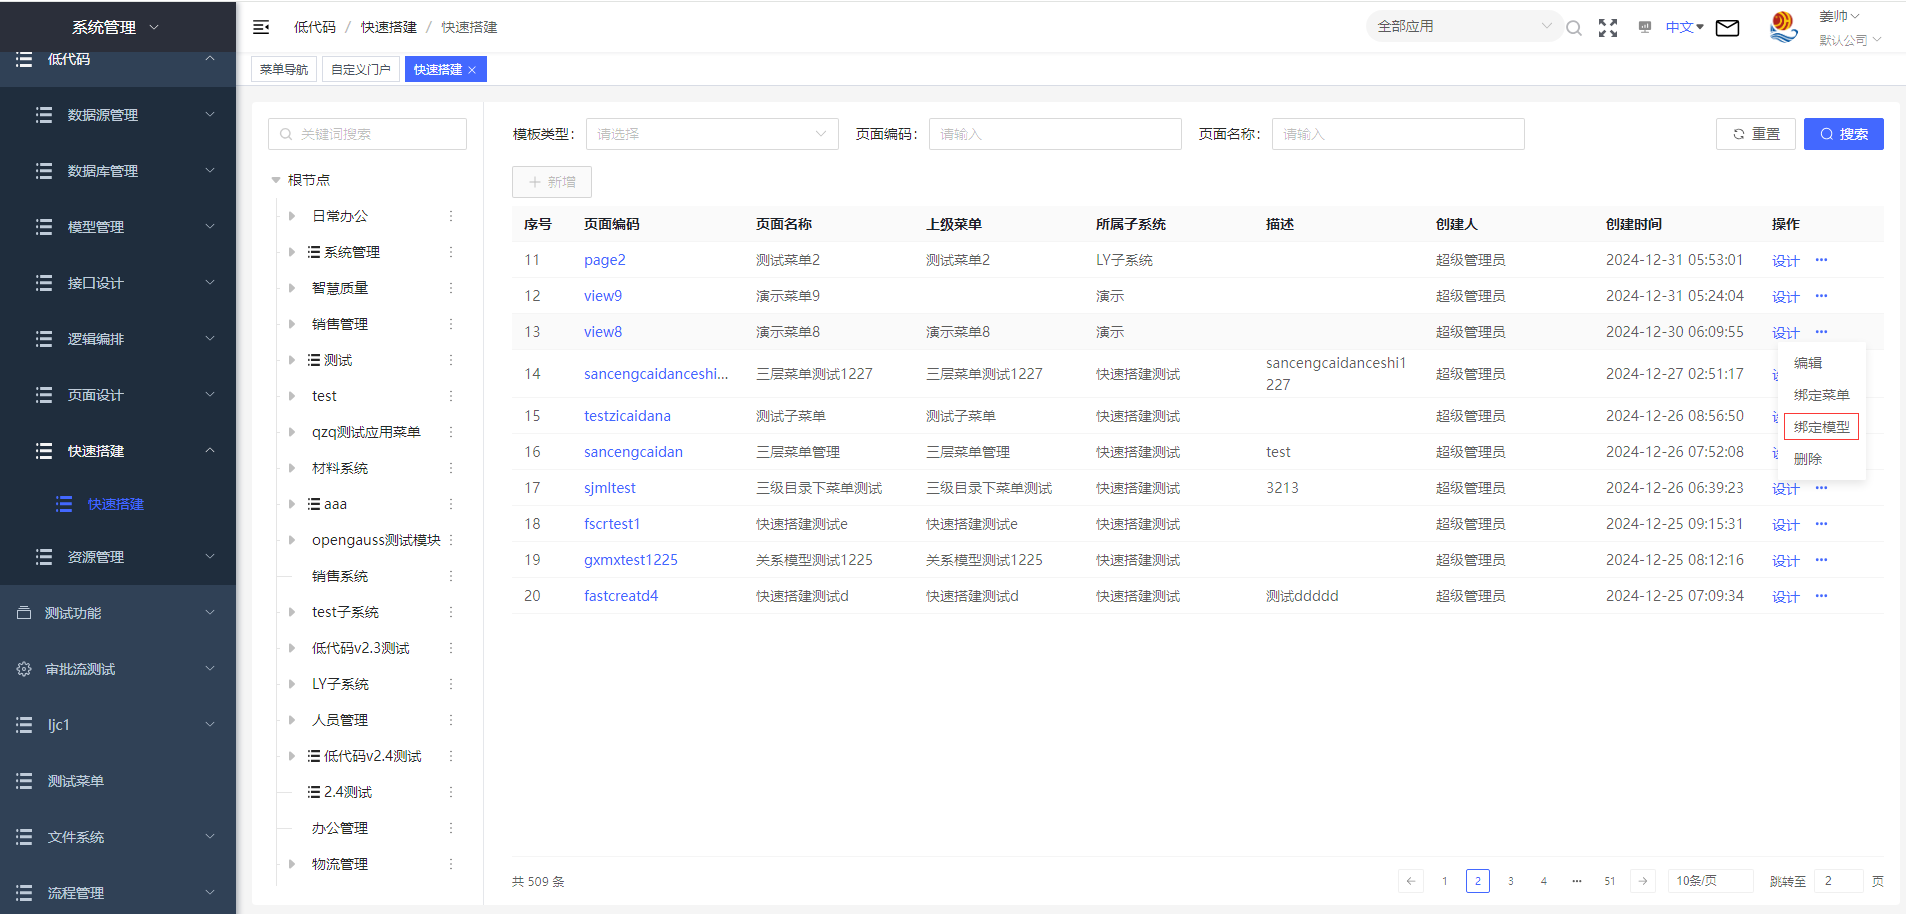The height and width of the screenshot is (914, 1906).
Task: Go to next page arrow
Action: 1643,881
